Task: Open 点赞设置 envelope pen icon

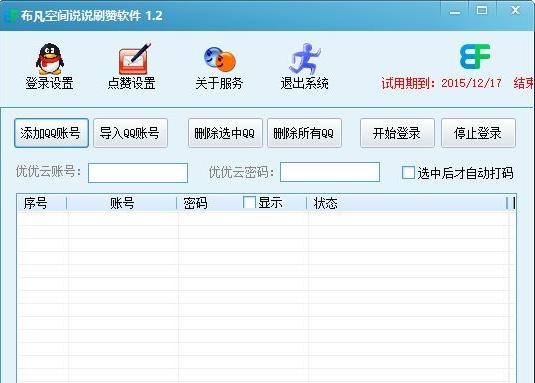Action: [x=134, y=59]
